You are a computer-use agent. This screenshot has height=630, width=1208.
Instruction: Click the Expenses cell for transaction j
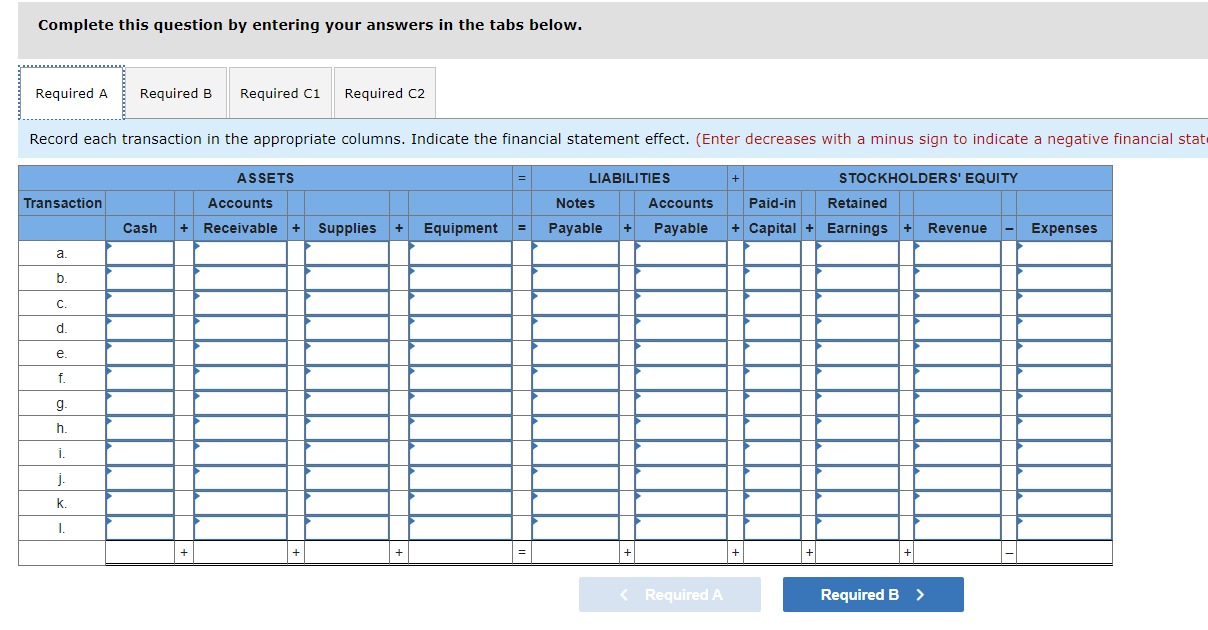pos(1064,478)
